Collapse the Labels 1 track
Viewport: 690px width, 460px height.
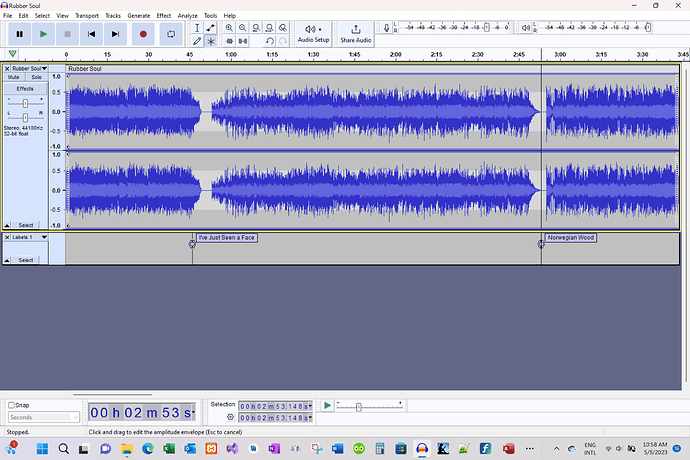[7, 260]
